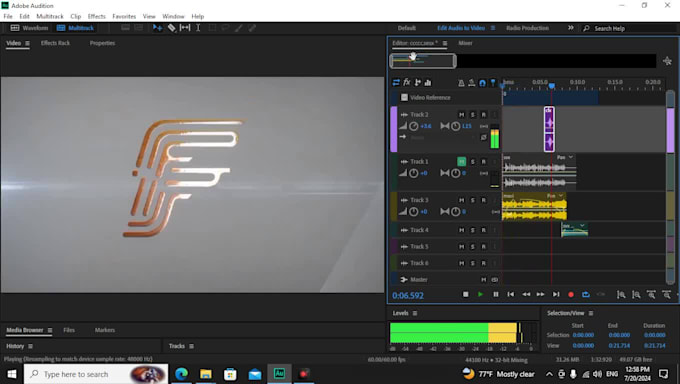Screen dimensions: 680x384
Task: Open Media Browser panel menu
Action: tap(50, 330)
